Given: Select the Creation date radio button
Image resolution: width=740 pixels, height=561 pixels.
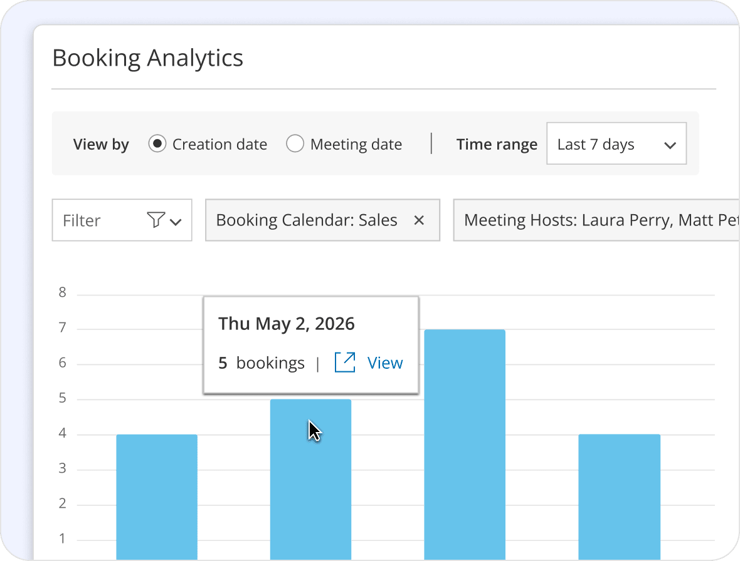Looking at the screenshot, I should (x=157, y=143).
